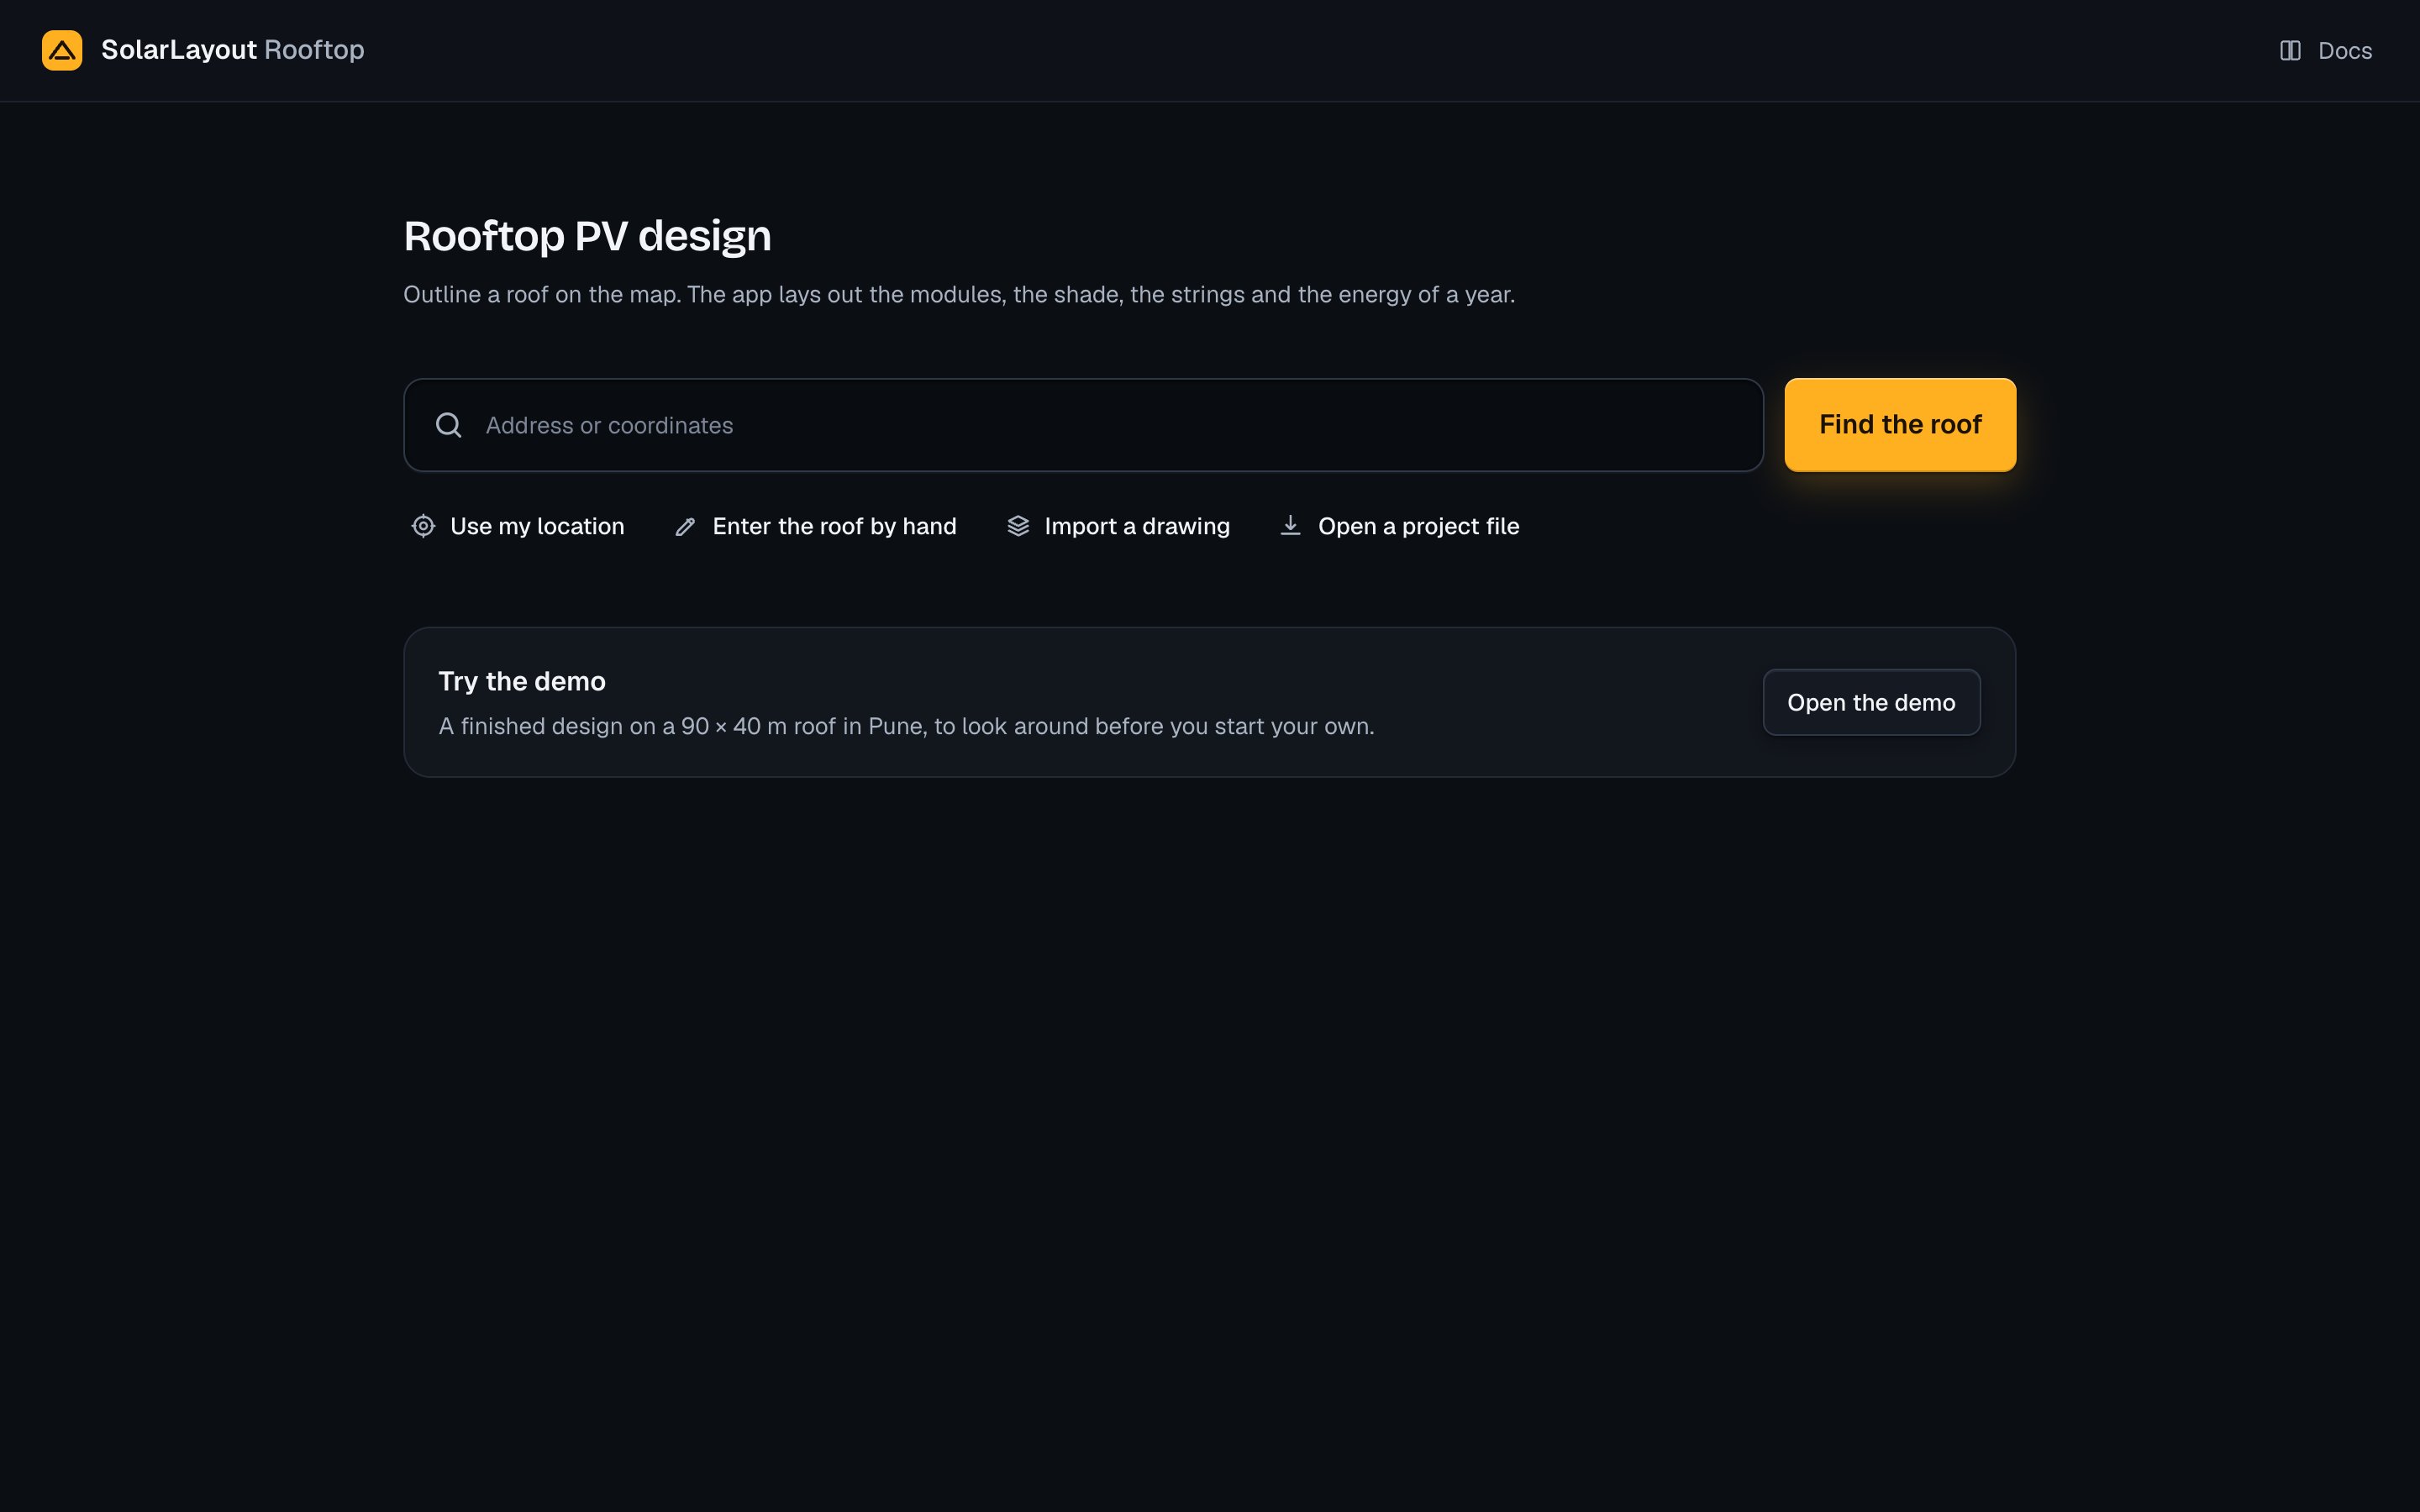Viewport: 2420px width, 1512px height.
Task: Click the SolarLayout logo icon
Action: [62, 50]
